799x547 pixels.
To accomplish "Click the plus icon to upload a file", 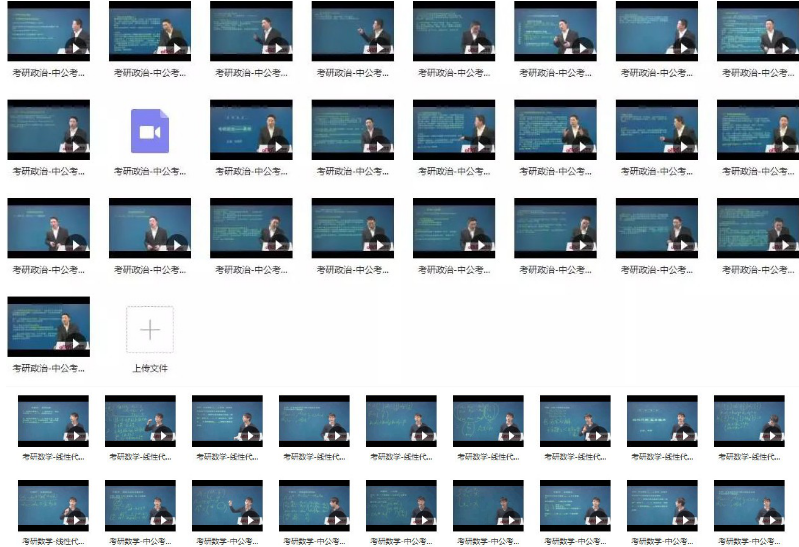I will coord(149,330).
